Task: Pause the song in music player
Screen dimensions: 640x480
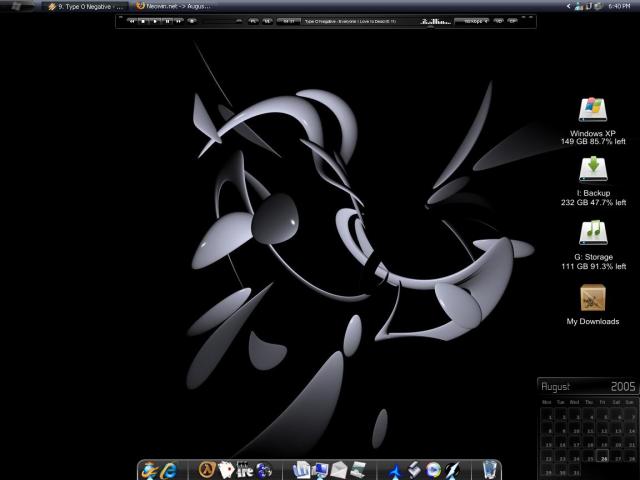Action: click(167, 21)
